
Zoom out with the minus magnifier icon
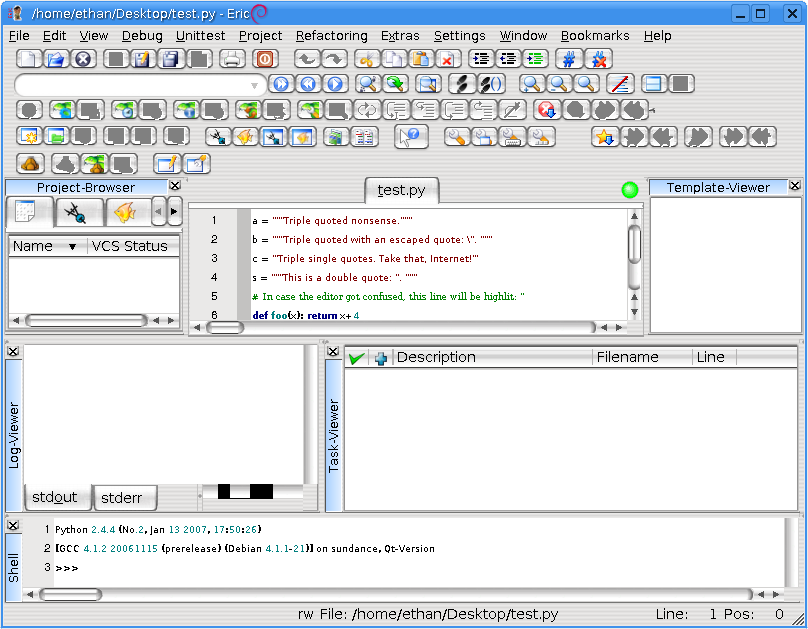pyautogui.click(x=559, y=83)
